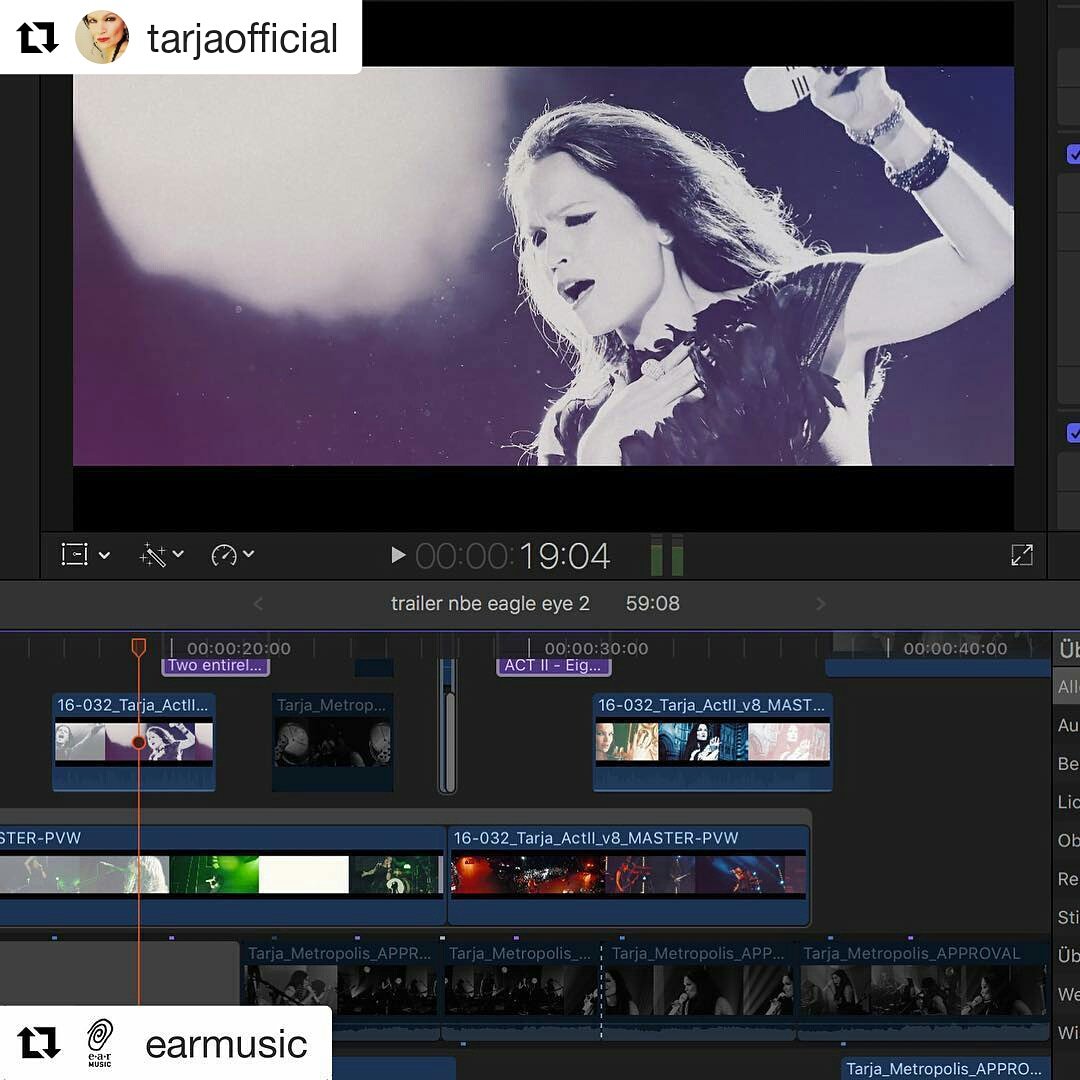
Task: Select the Tarja_Metropolis_... second lower clip
Action: point(521,990)
